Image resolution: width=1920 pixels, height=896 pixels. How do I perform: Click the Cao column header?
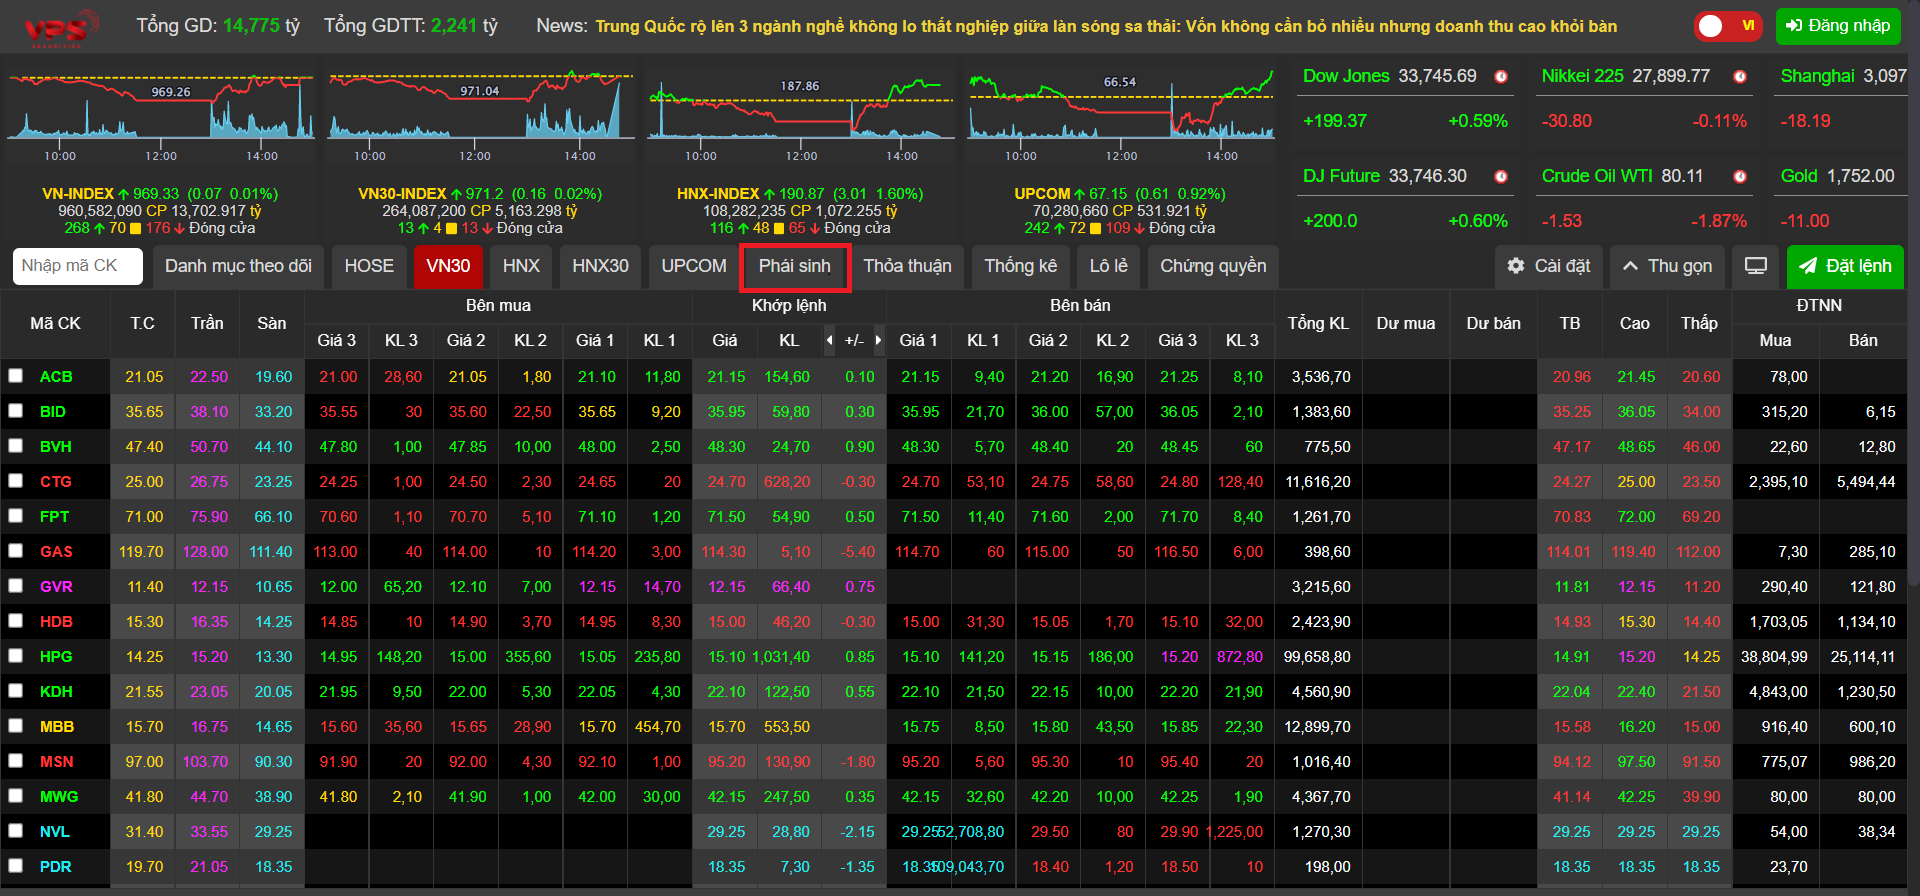click(x=1635, y=324)
